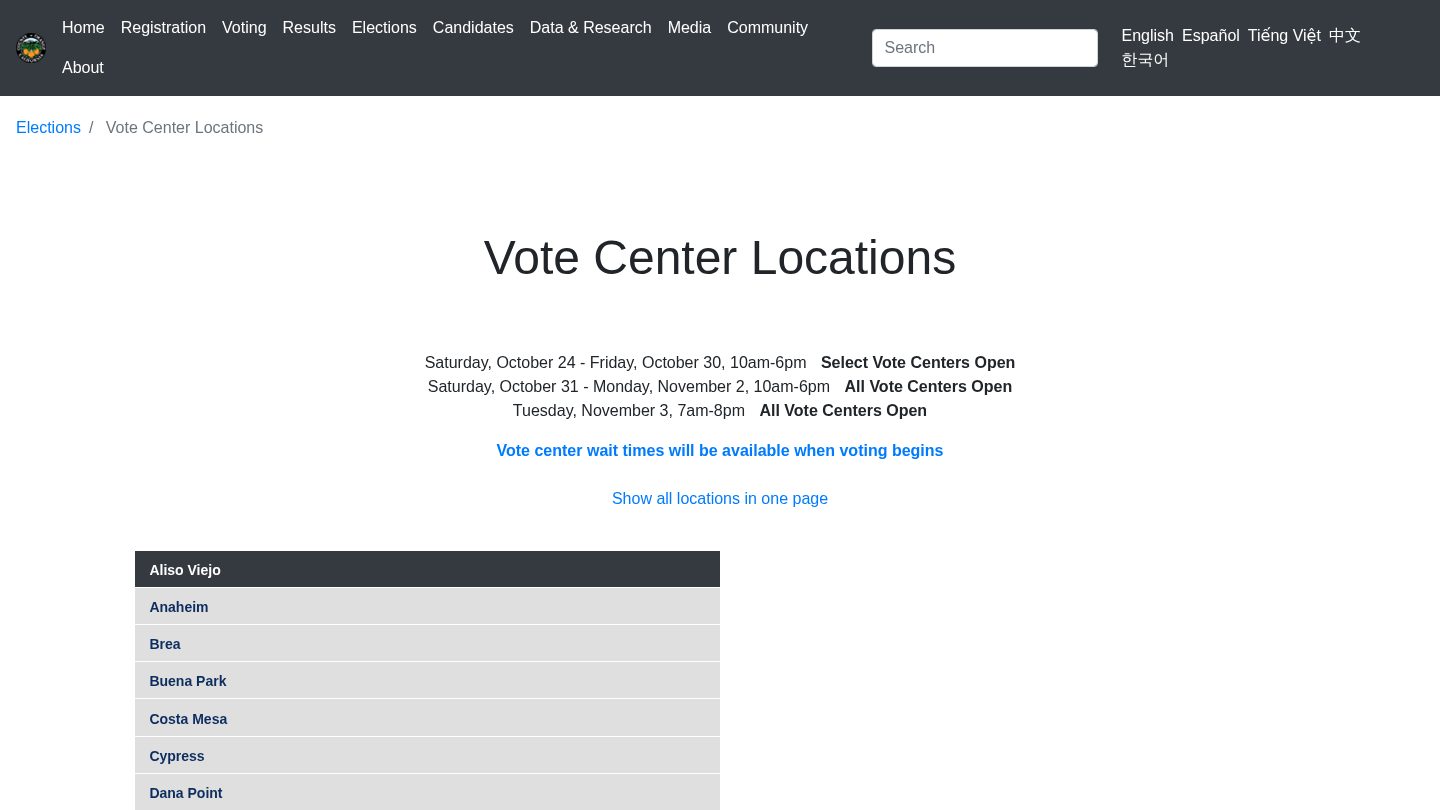Screen dimensions: 1440x810
Task: Select the Costa Mesa city tab
Action: (x=427, y=719)
